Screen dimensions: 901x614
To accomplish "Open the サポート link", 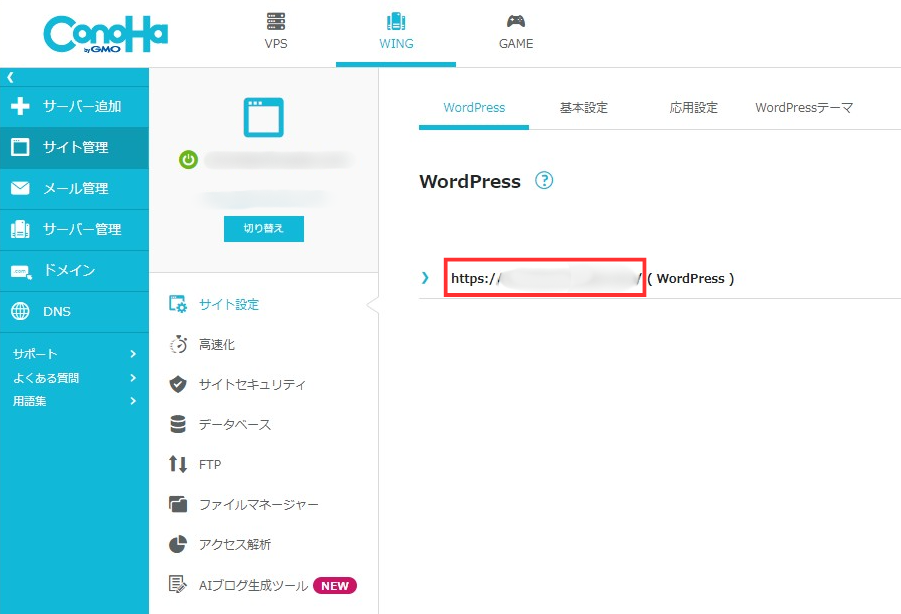I will [35, 354].
